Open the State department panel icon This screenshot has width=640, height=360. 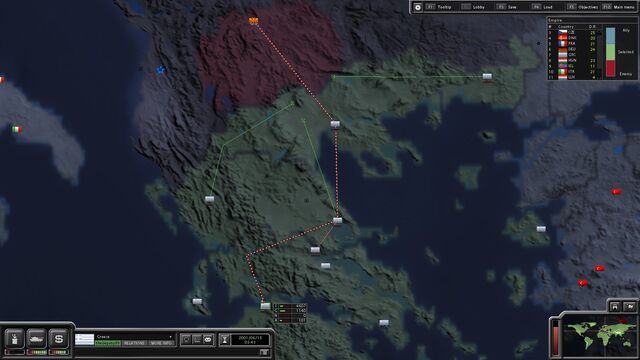click(15, 339)
